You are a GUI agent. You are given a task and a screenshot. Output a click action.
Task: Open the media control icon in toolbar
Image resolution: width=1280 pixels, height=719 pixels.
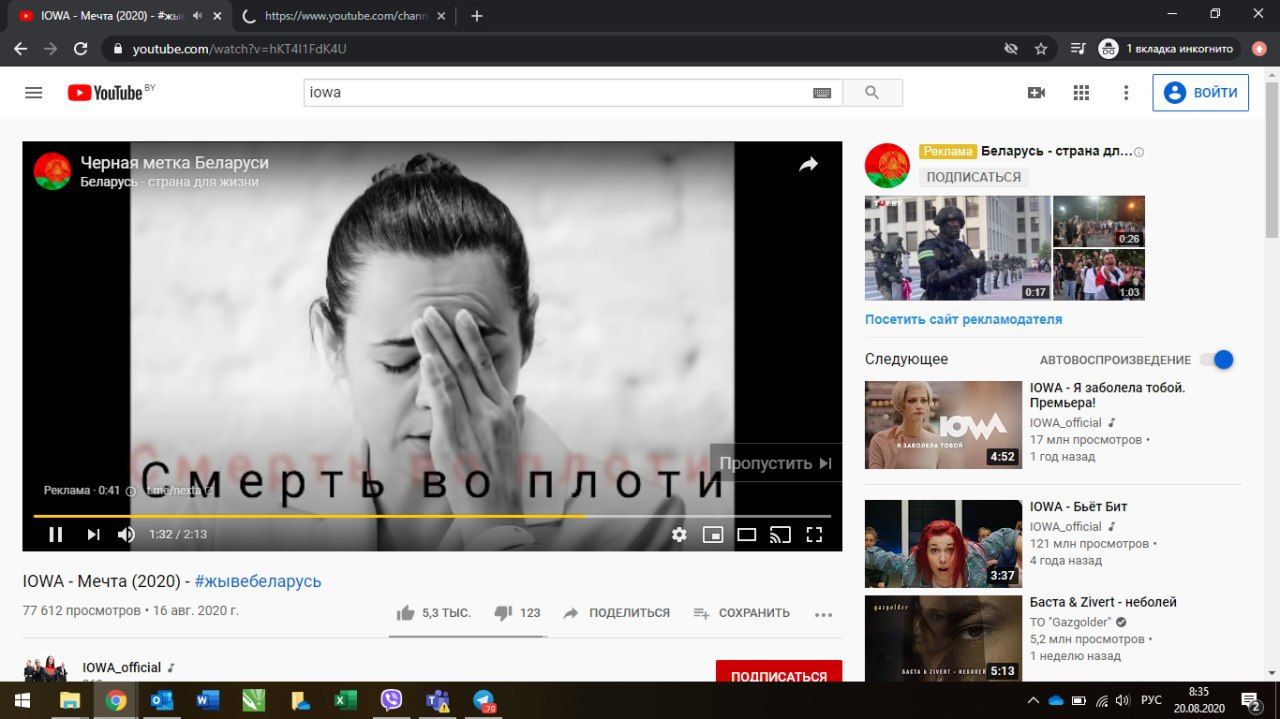[1077, 48]
